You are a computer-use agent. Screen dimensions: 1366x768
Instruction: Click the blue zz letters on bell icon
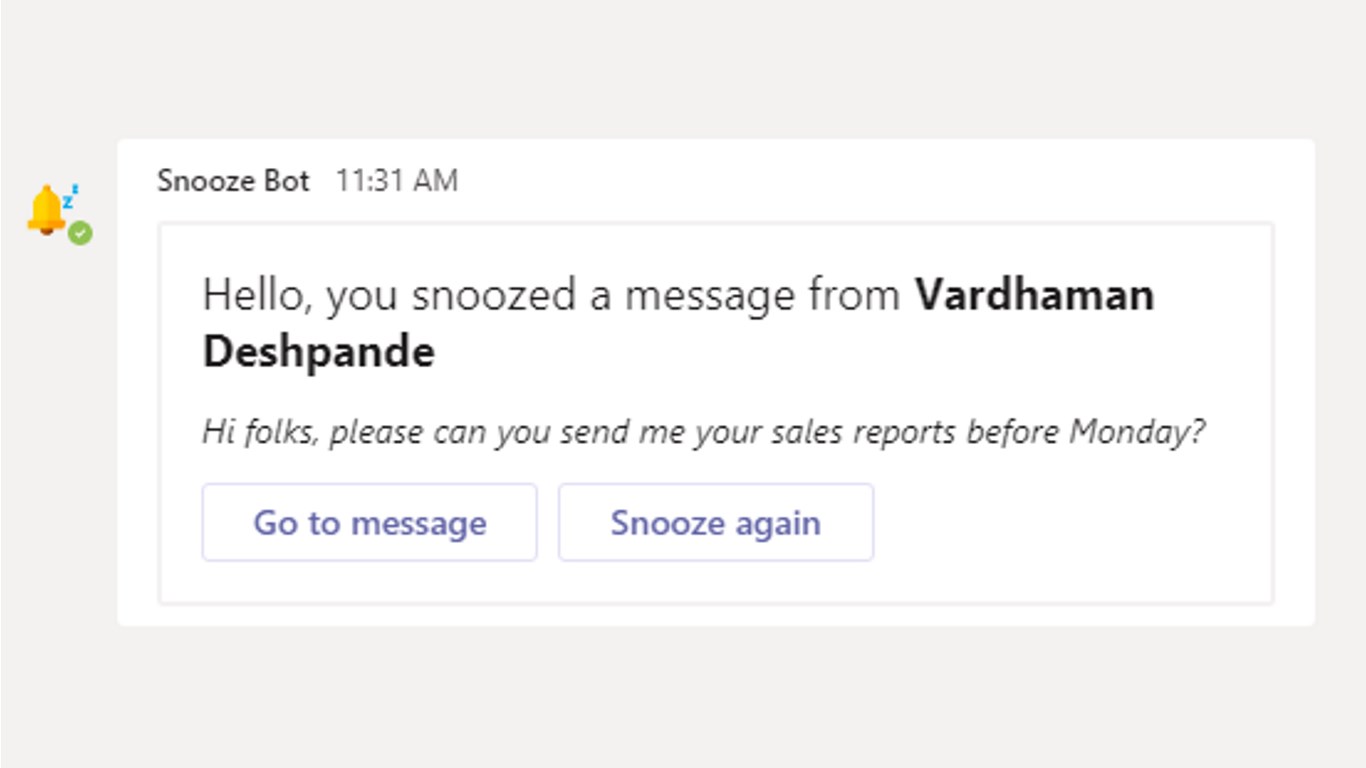(70, 196)
